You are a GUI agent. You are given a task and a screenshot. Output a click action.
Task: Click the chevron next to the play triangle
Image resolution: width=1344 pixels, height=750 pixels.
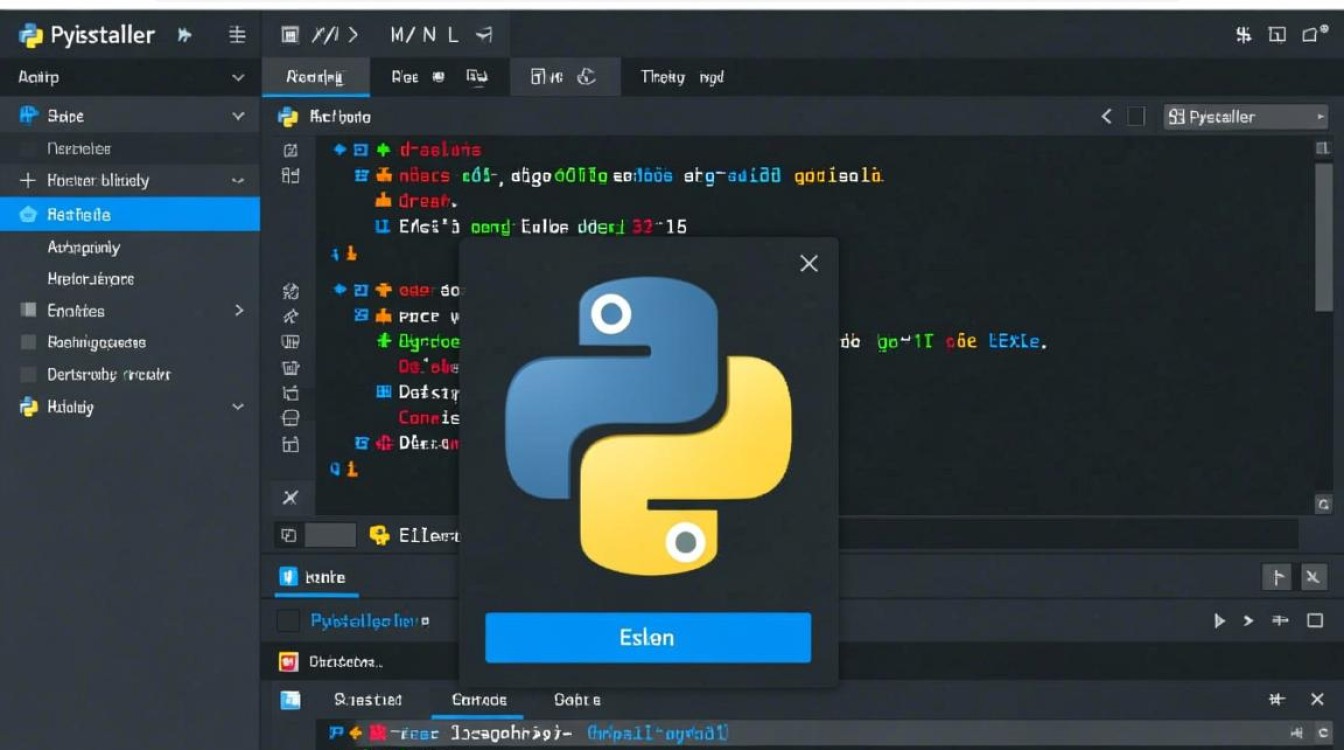click(x=1248, y=621)
